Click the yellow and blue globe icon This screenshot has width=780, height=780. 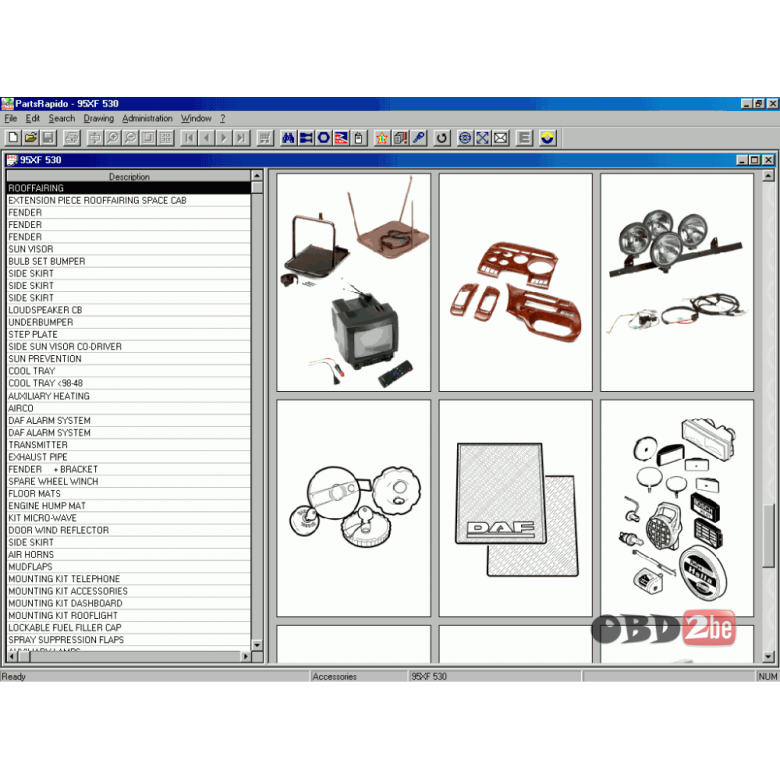(547, 138)
